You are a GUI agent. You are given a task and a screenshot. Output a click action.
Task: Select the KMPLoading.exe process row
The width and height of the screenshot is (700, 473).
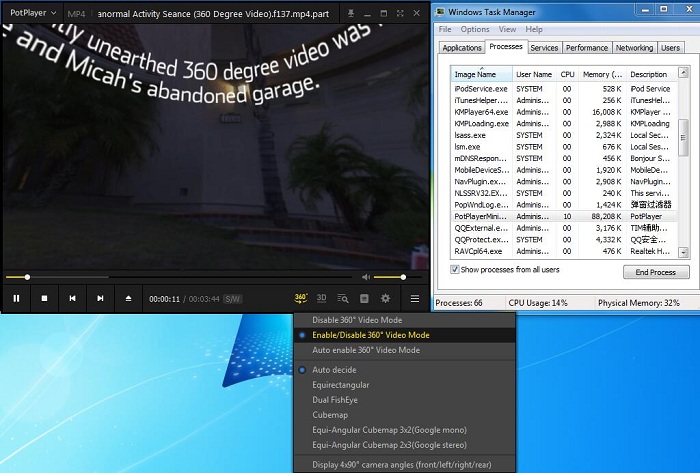pyautogui.click(x=564, y=124)
